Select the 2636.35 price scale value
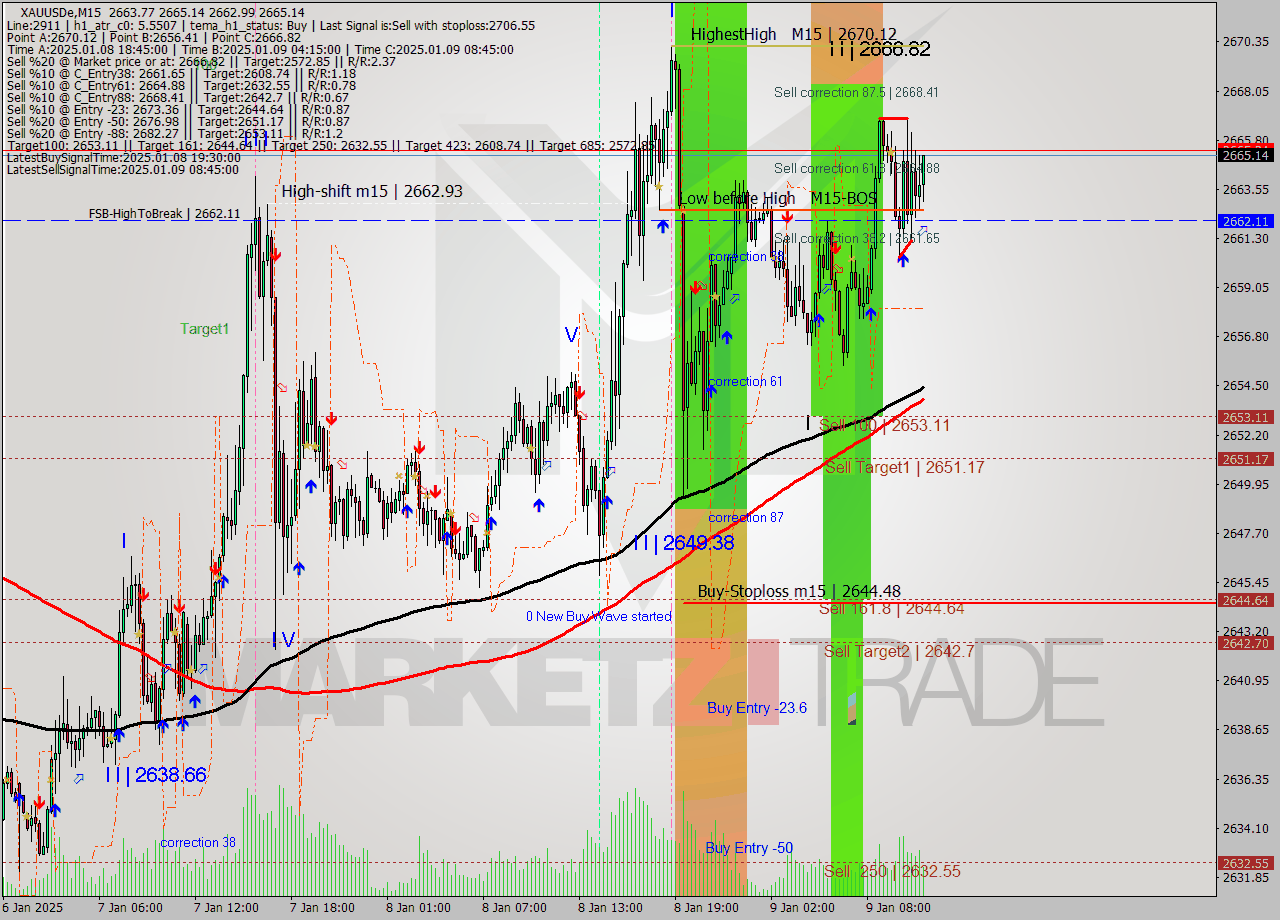Viewport: 1280px width, 920px height. tap(1246, 779)
